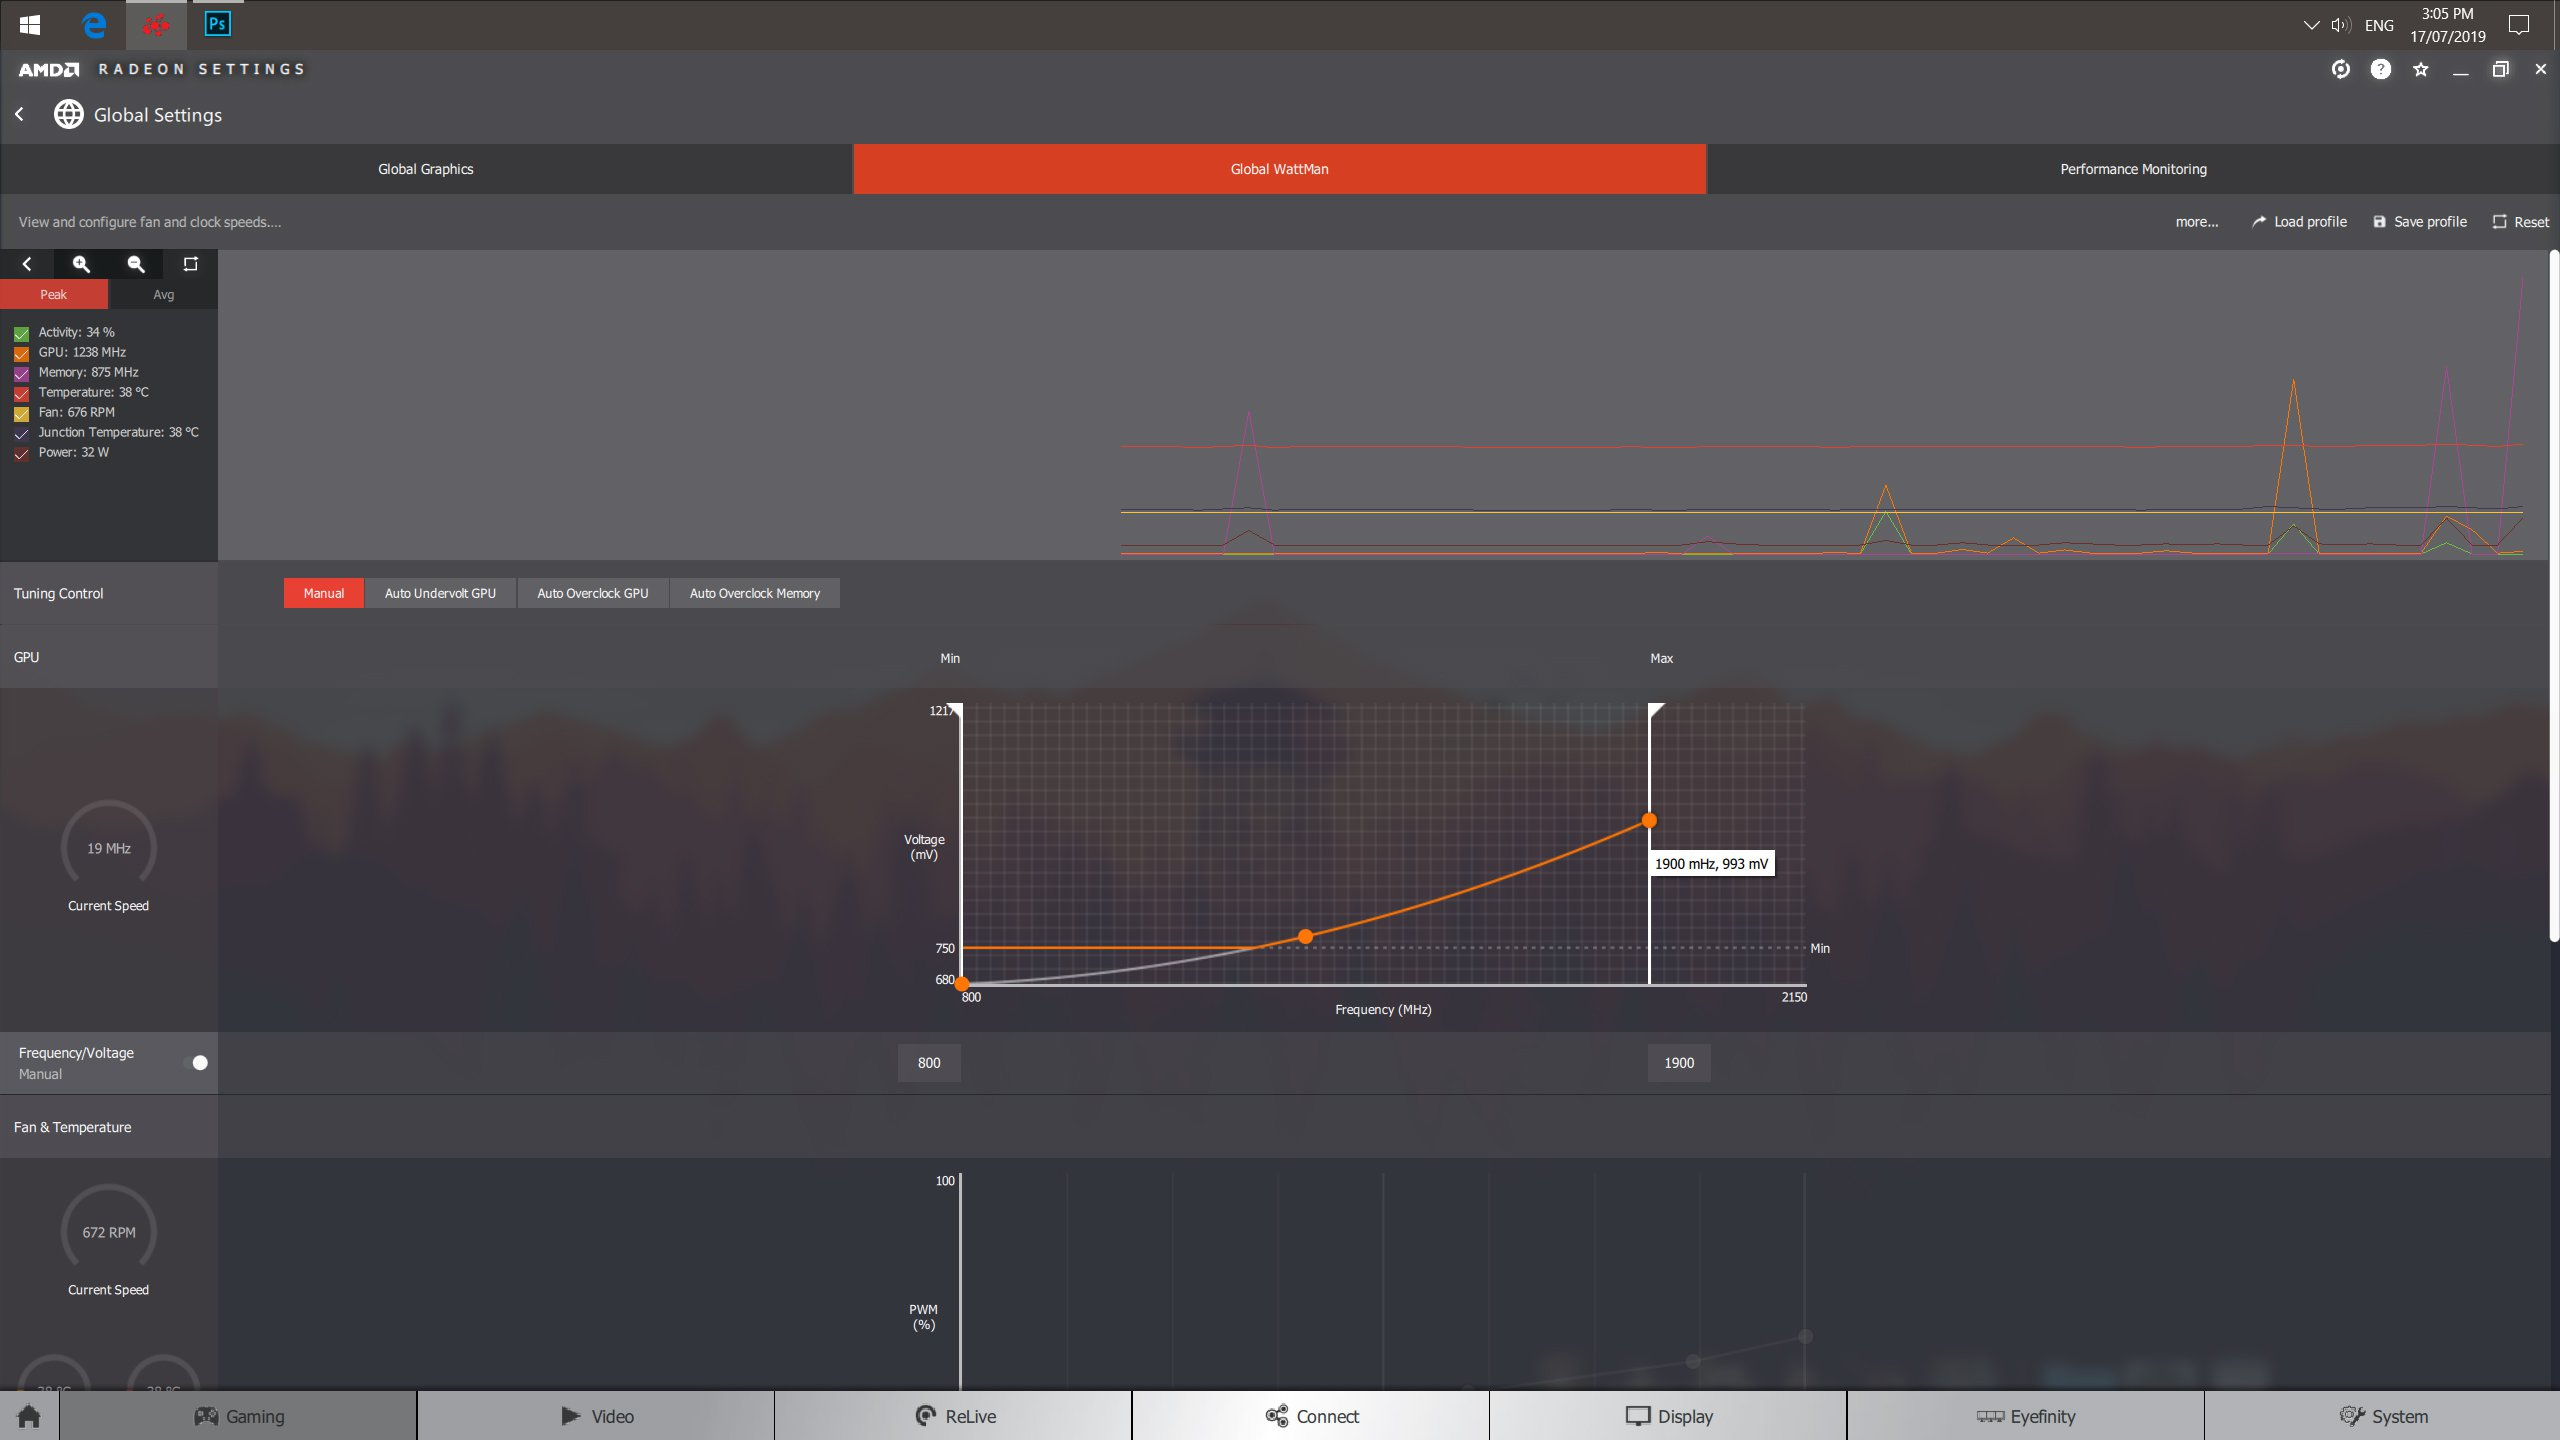Click the help question mark icon

point(2380,69)
